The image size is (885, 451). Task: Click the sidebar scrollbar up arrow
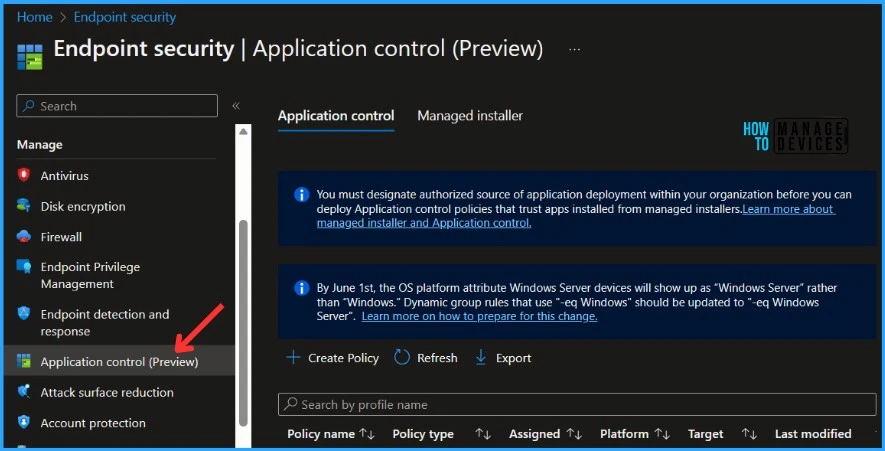pos(243,132)
